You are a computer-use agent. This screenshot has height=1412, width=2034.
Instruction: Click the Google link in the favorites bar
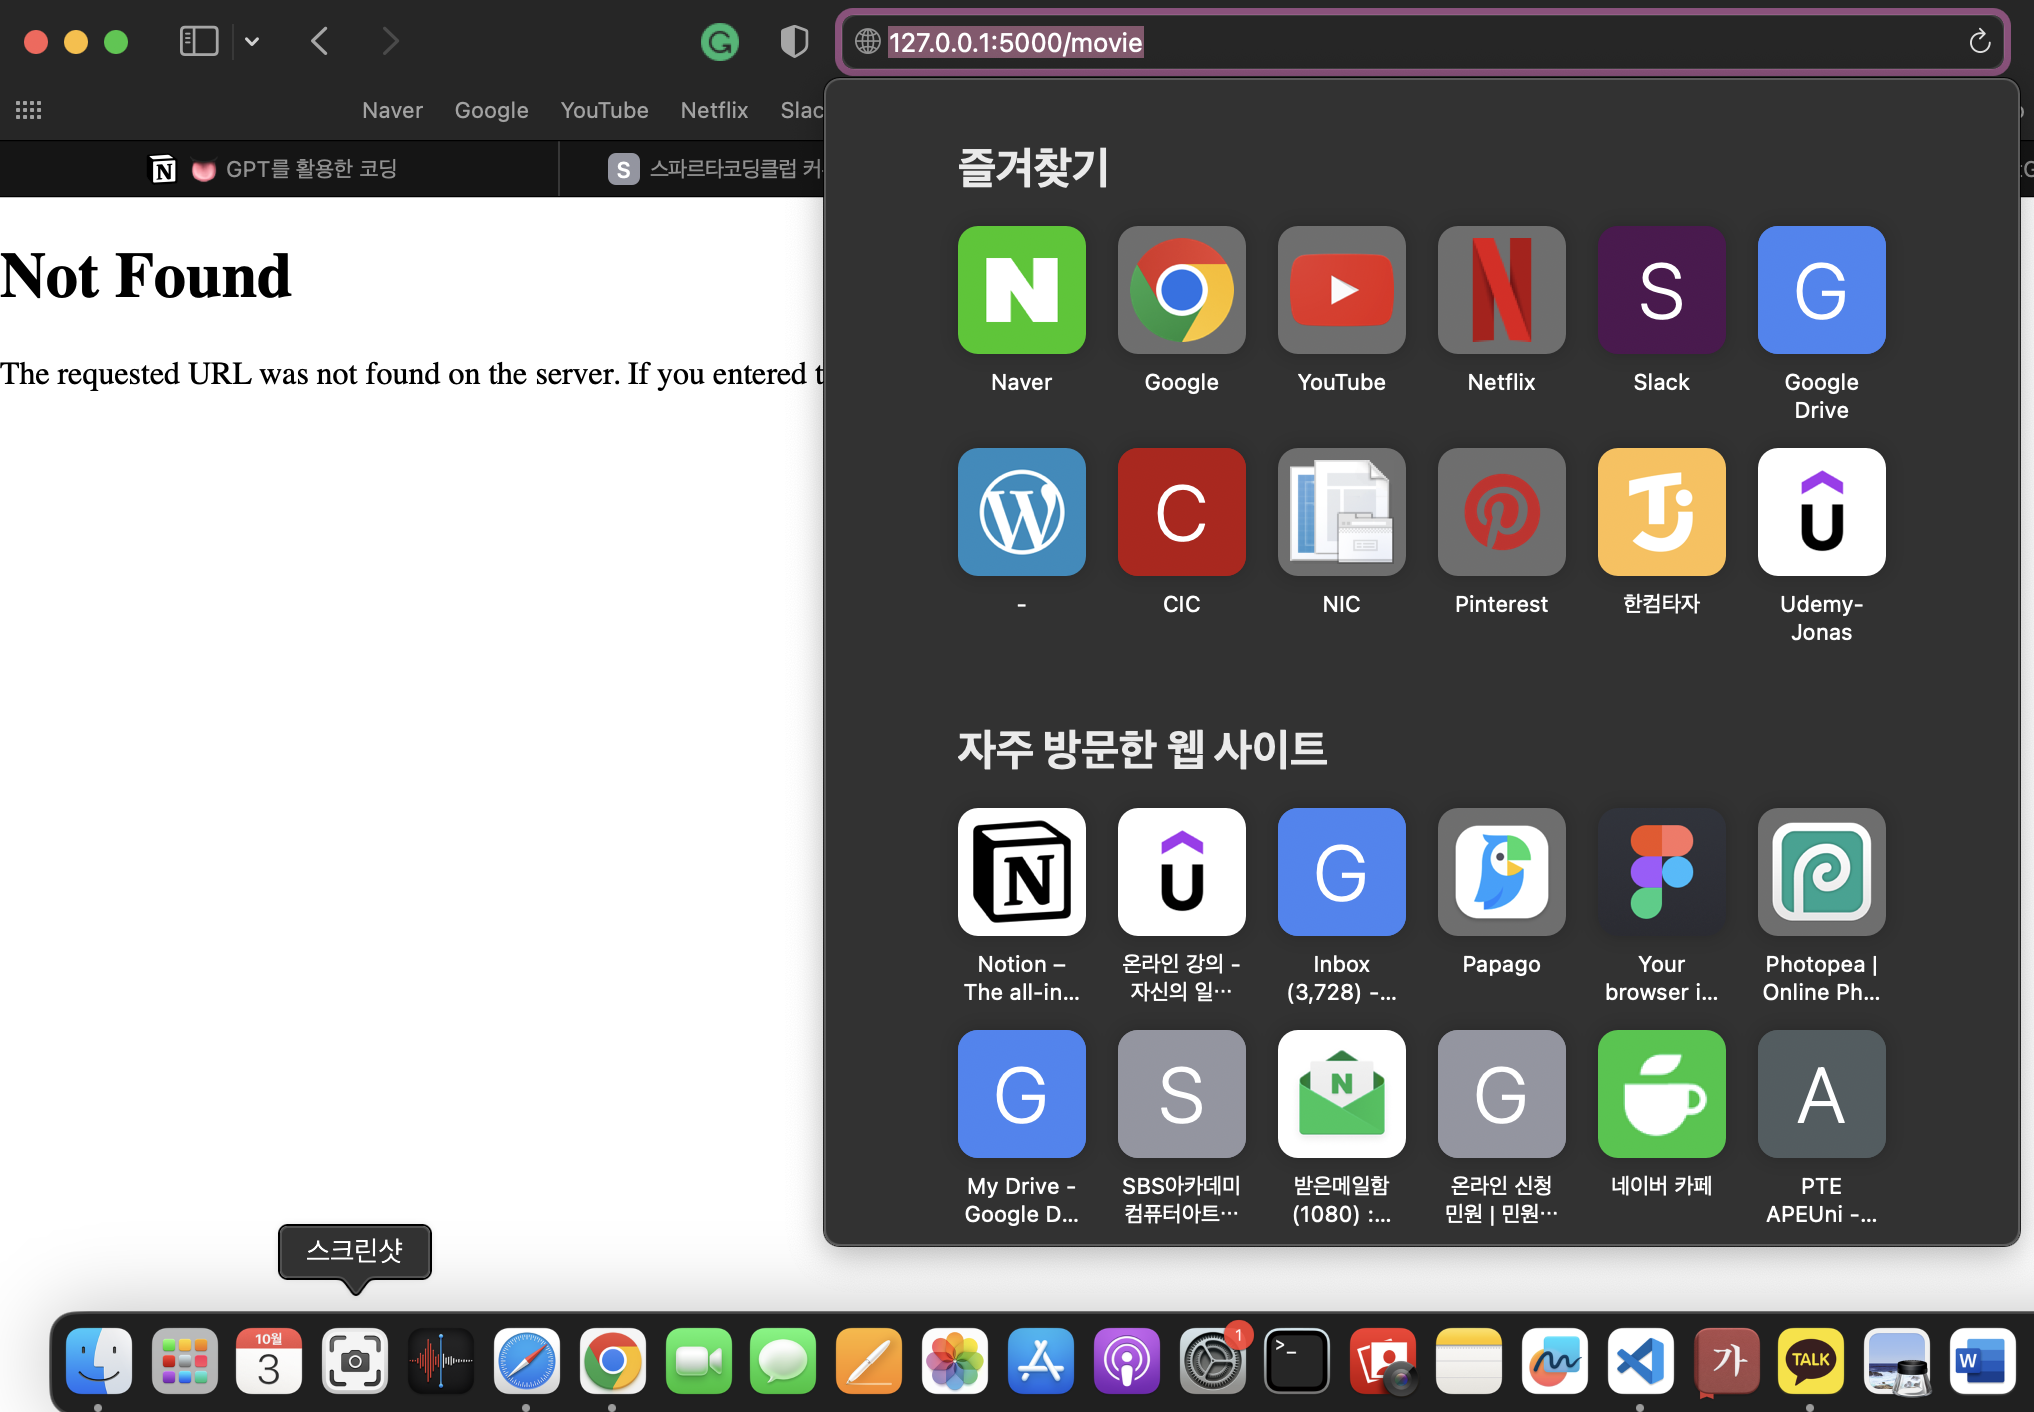coord(491,110)
